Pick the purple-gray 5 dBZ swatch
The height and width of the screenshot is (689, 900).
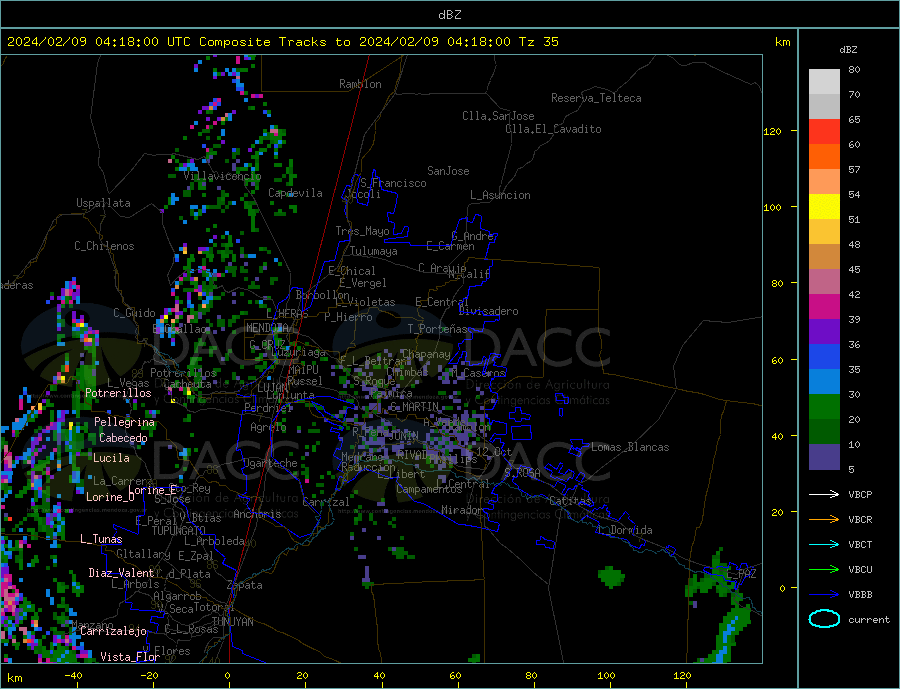tap(824, 456)
